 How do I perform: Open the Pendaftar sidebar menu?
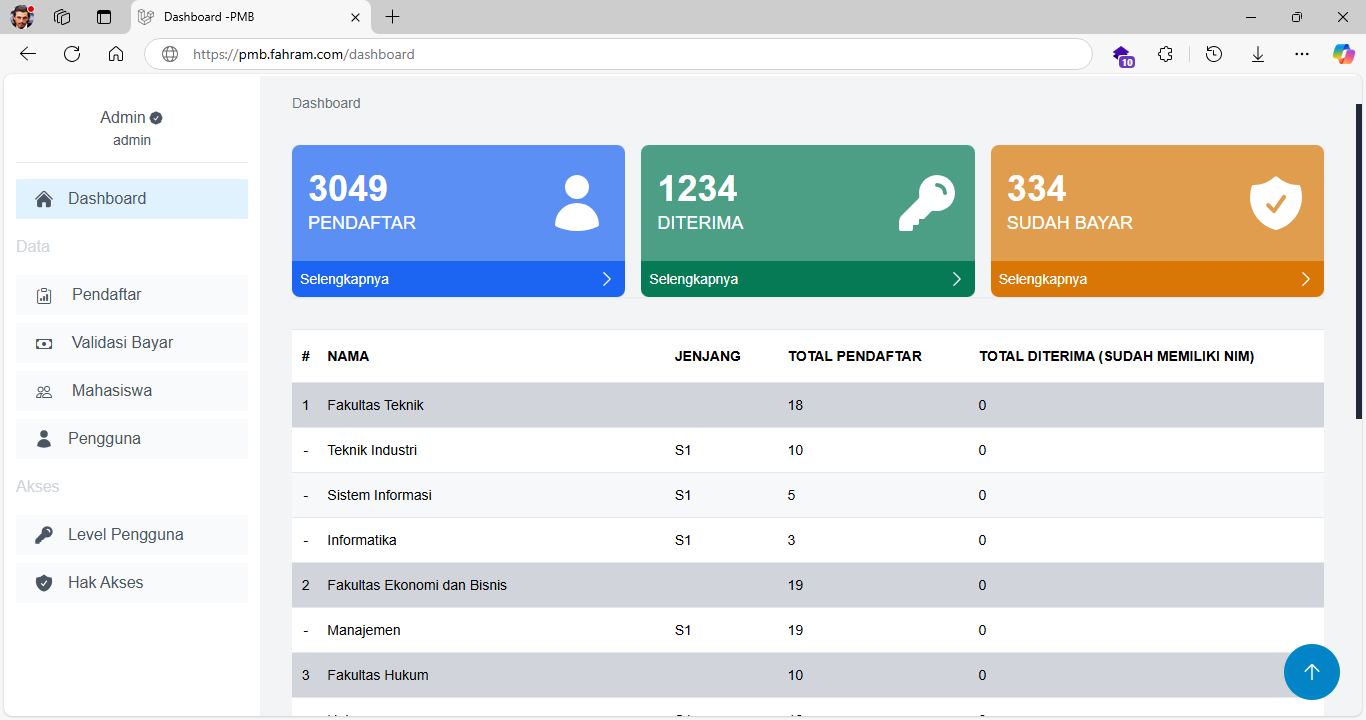tap(106, 295)
